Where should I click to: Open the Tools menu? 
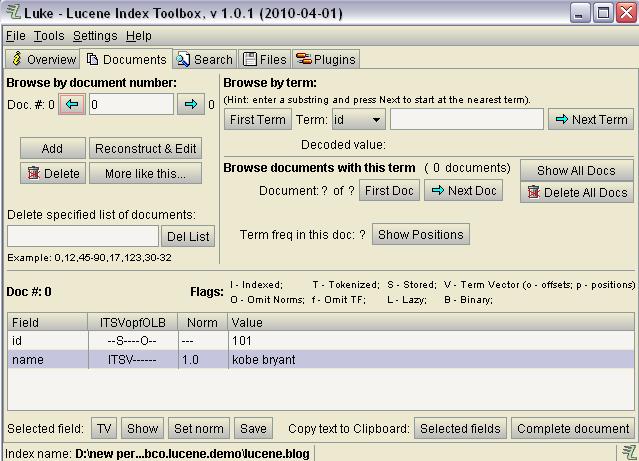coord(49,36)
